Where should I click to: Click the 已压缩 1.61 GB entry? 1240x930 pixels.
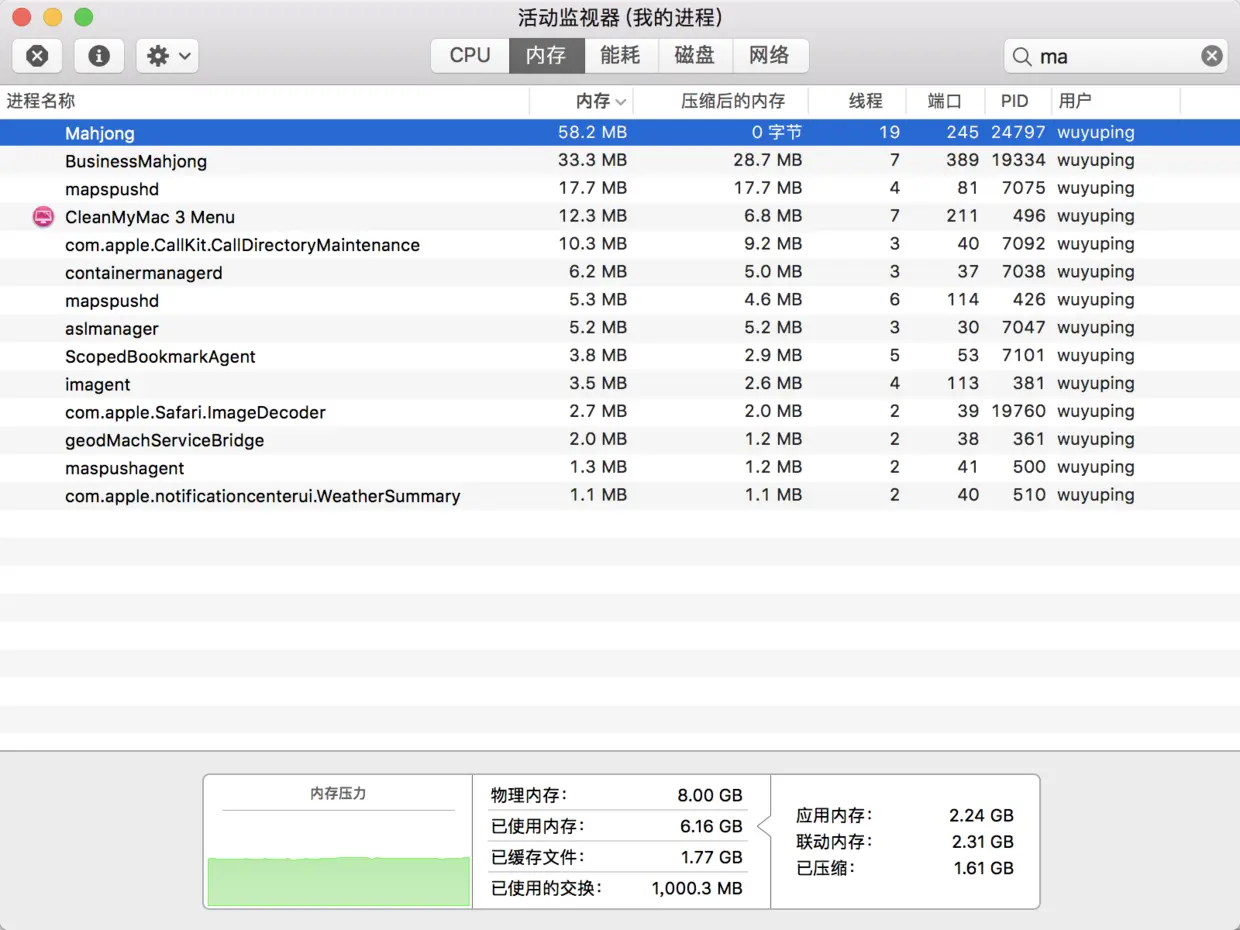[x=905, y=867]
